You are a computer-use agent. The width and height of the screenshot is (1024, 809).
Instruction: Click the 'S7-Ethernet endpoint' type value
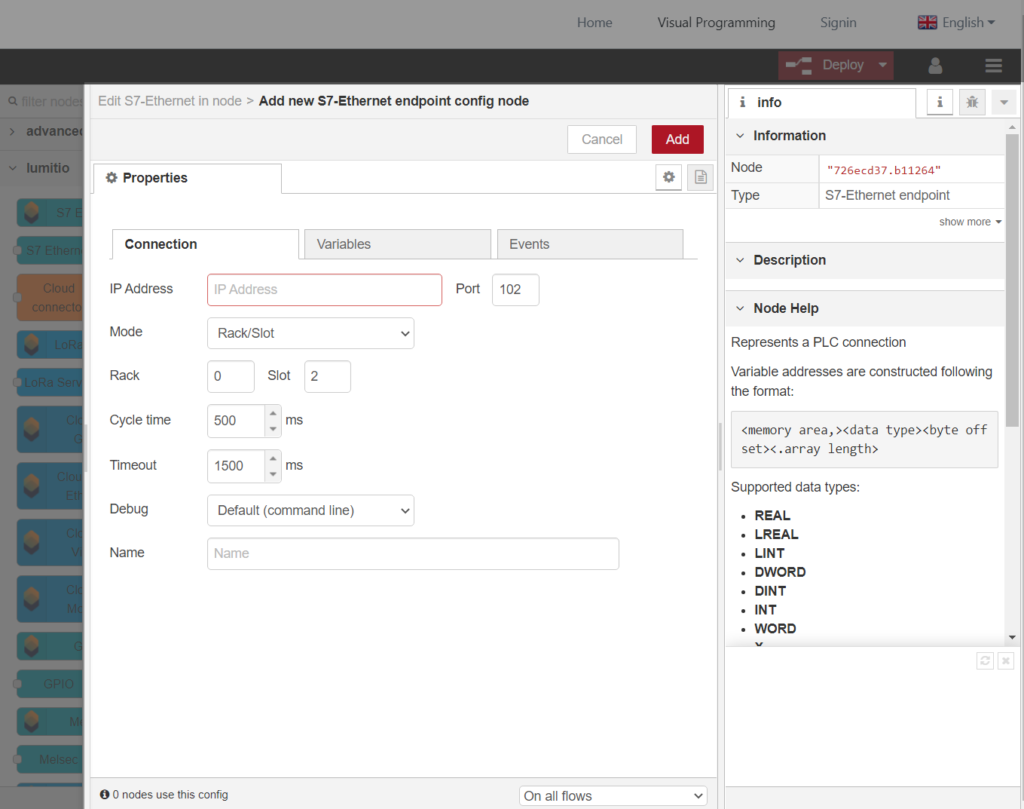point(887,195)
